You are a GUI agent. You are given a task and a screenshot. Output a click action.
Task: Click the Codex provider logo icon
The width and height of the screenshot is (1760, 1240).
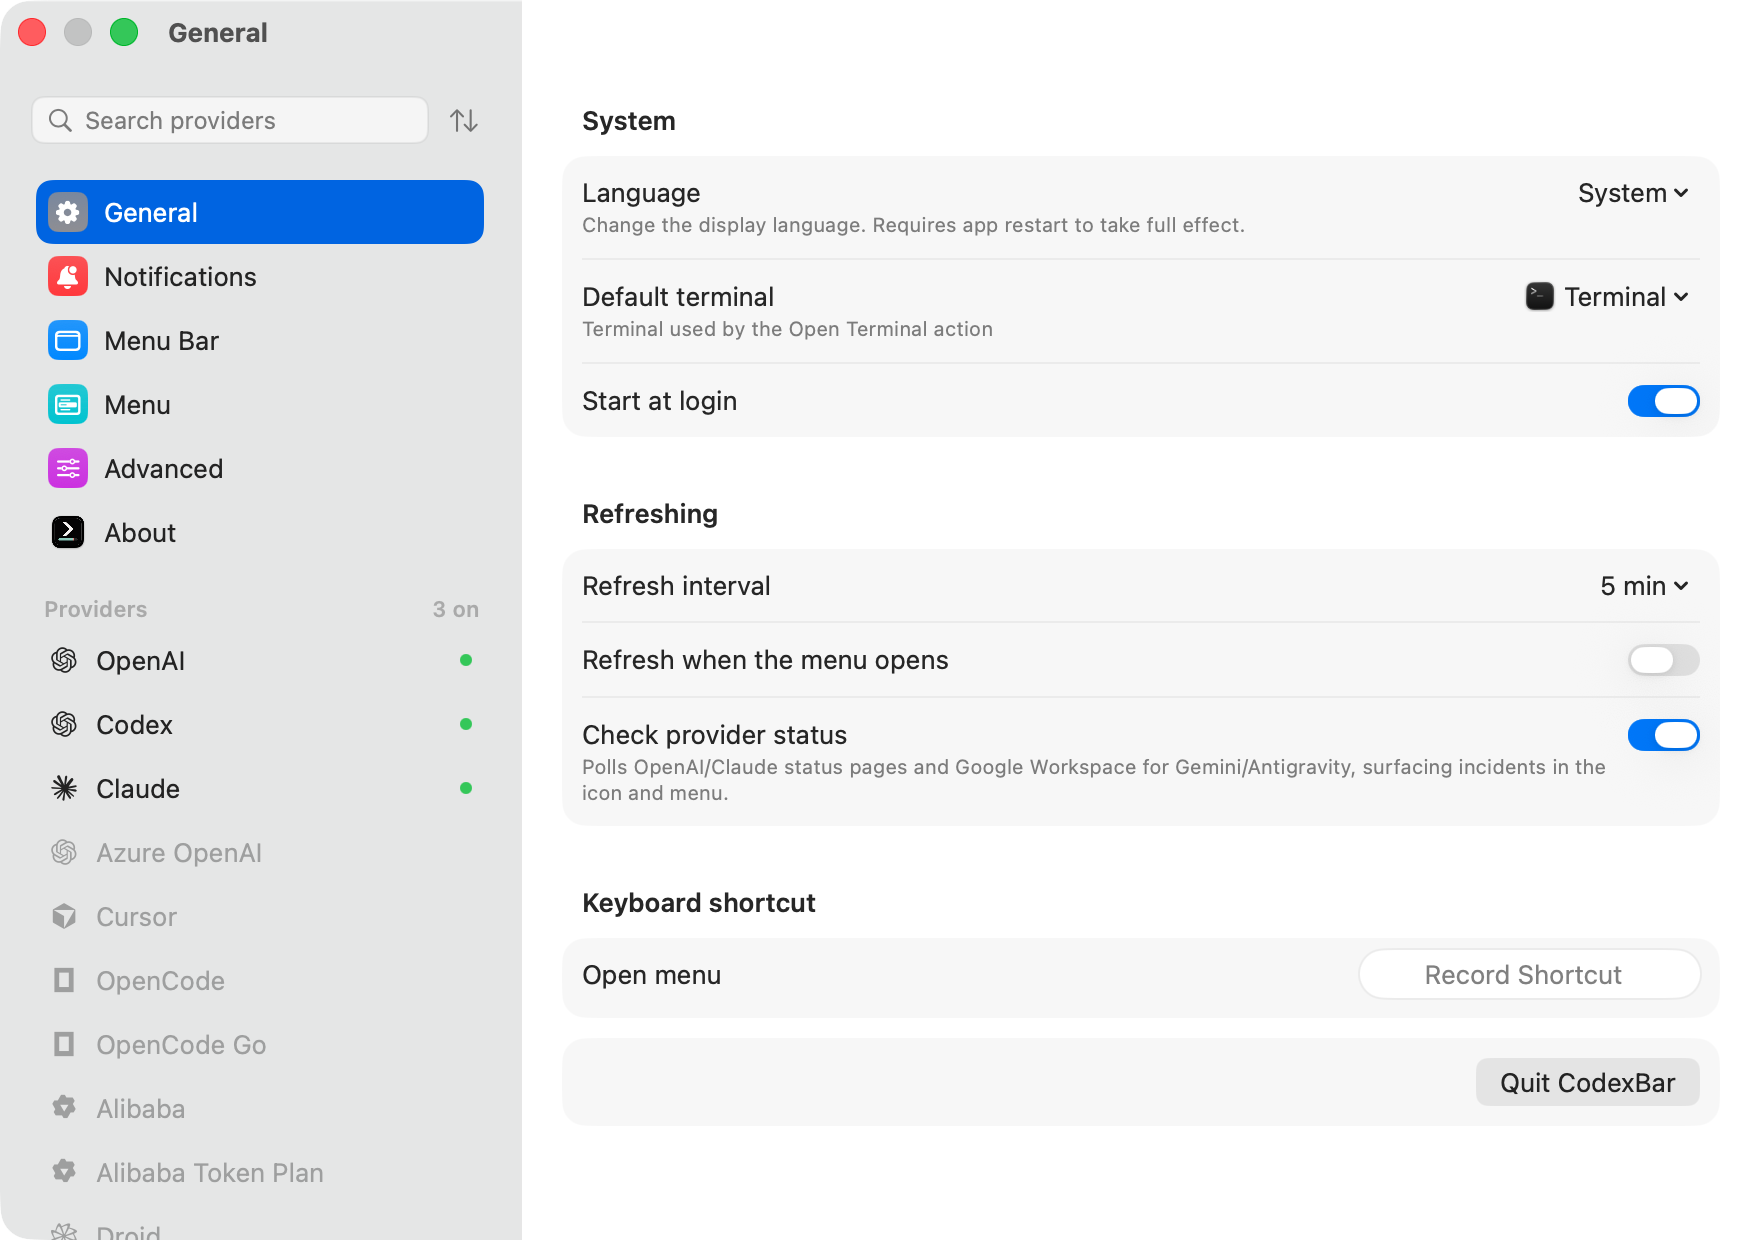point(64,724)
